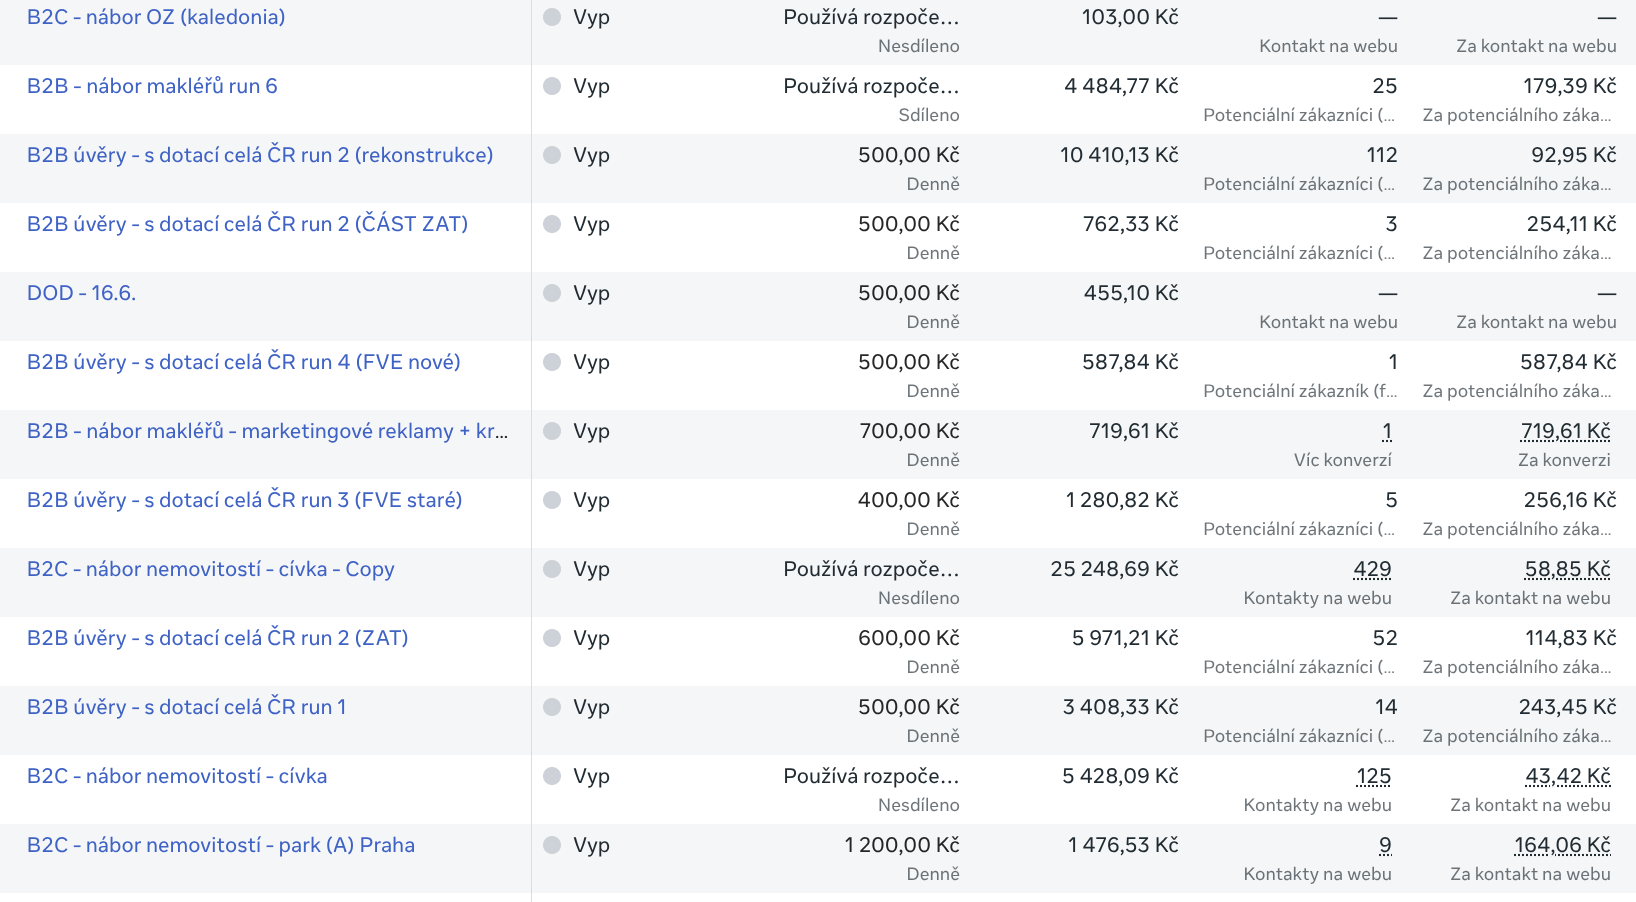
Task: Click the underlined 9 Kontakty na webu result
Action: point(1385,845)
